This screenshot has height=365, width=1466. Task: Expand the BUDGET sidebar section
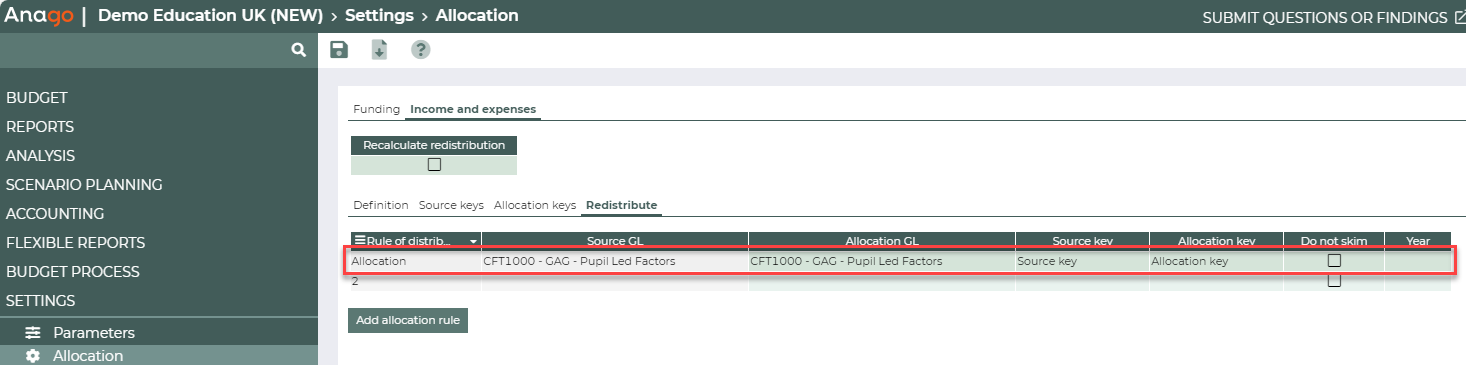tap(37, 98)
